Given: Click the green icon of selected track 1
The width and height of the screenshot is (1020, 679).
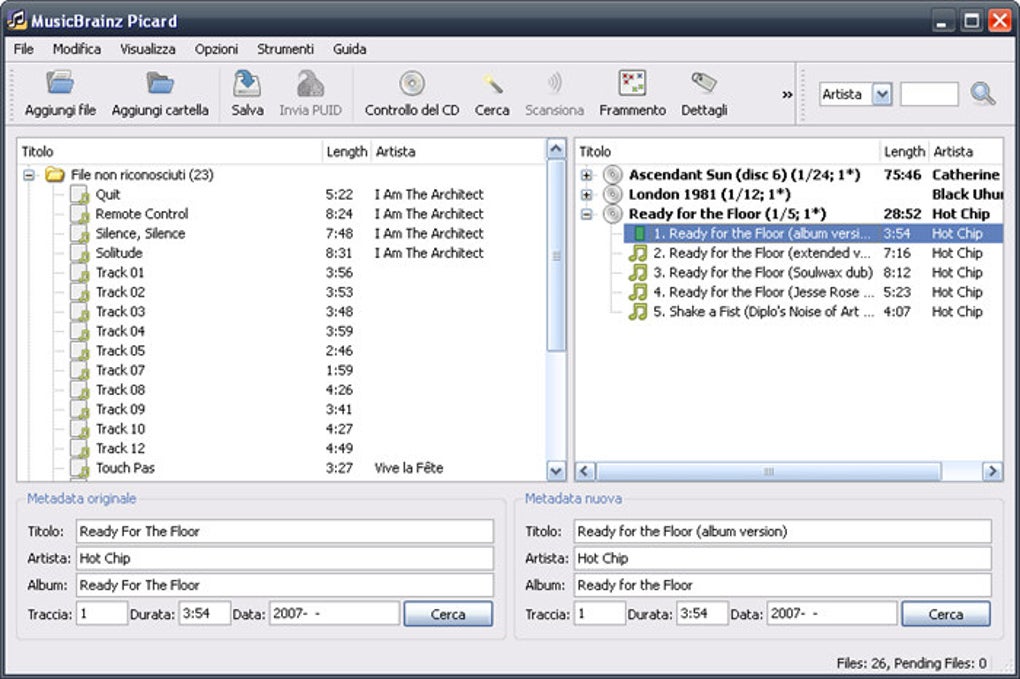Looking at the screenshot, I should tap(639, 233).
